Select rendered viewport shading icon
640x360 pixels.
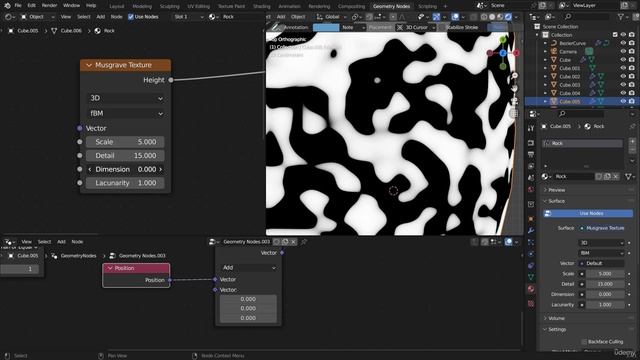pos(508,17)
